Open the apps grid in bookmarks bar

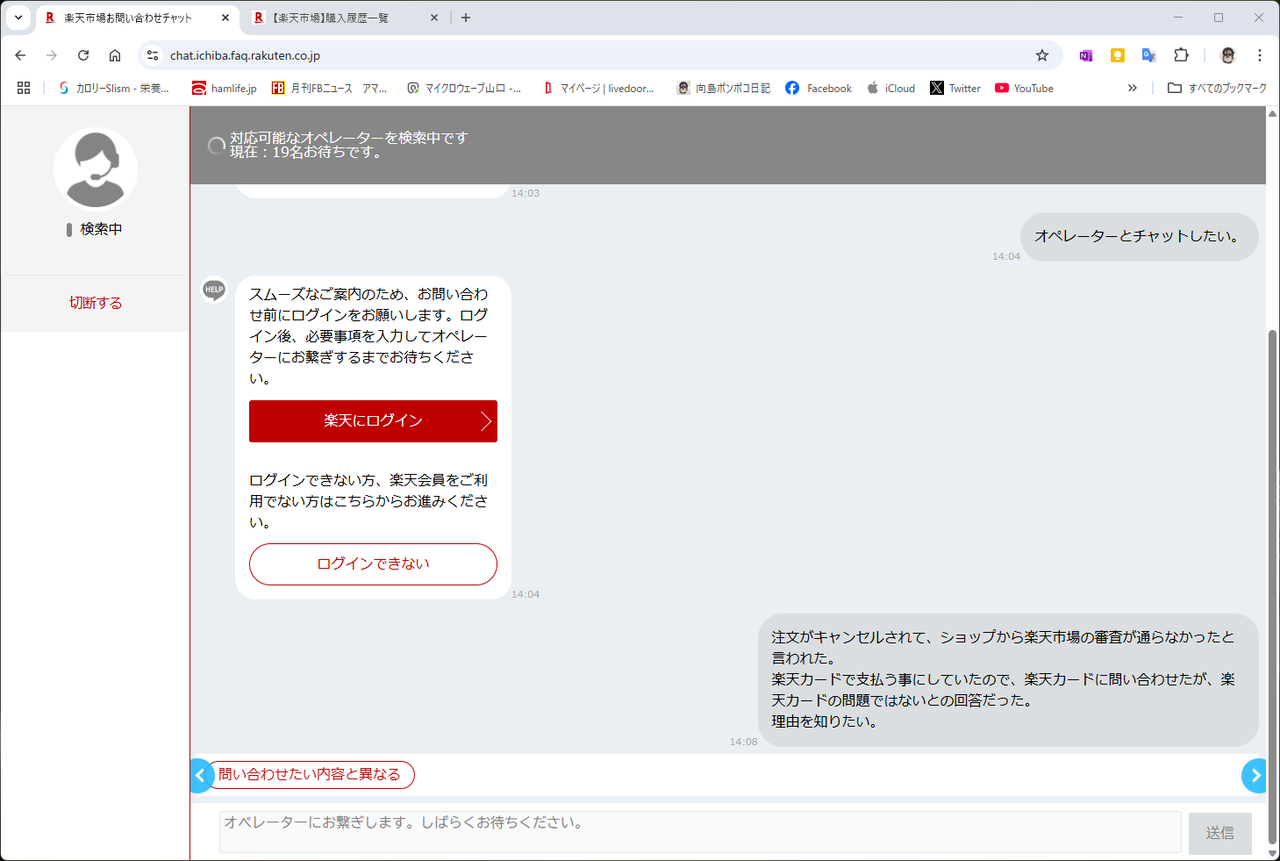(24, 88)
